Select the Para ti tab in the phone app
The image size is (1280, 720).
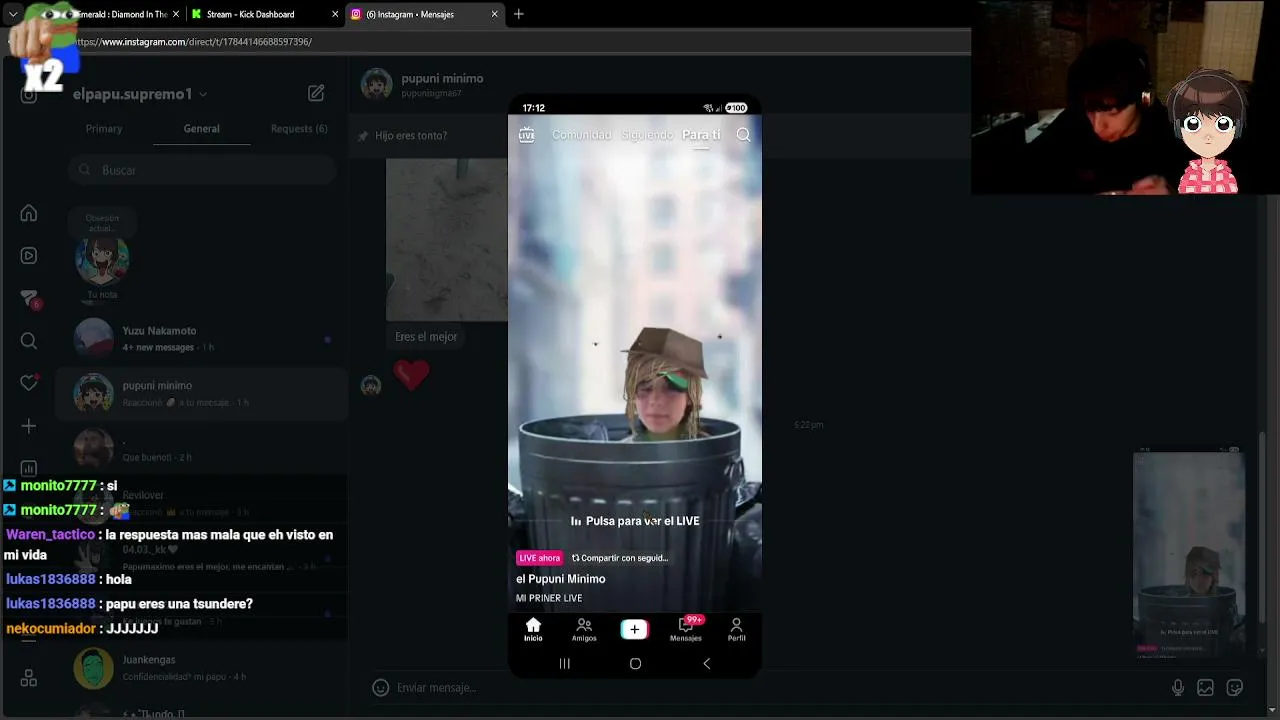[701, 135]
